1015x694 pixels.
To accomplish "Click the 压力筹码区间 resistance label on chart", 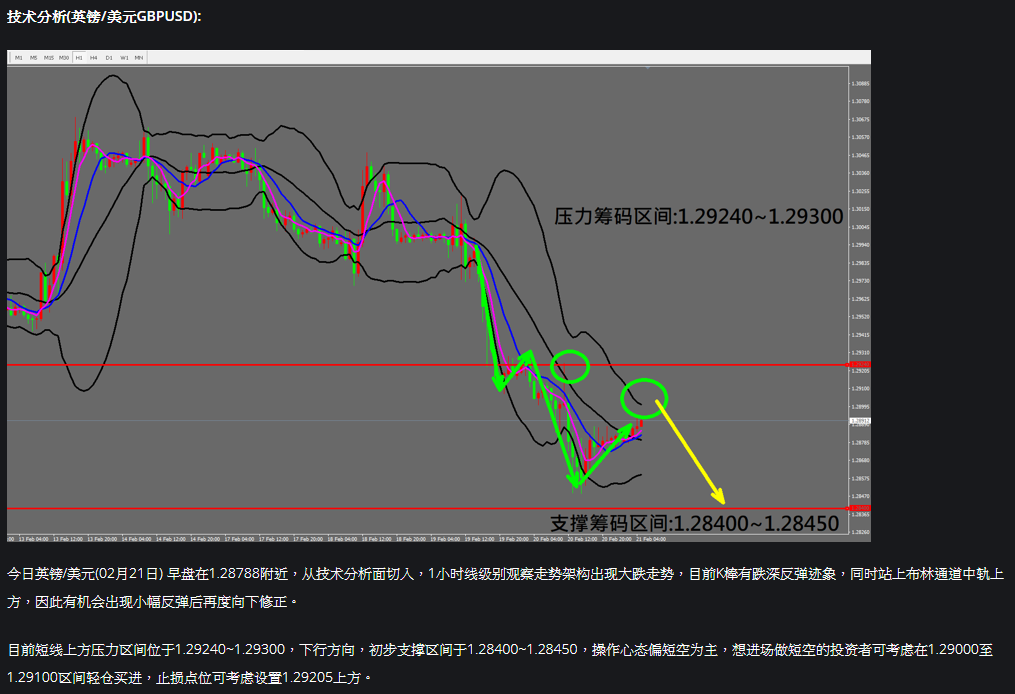I will pyautogui.click(x=698, y=216).
